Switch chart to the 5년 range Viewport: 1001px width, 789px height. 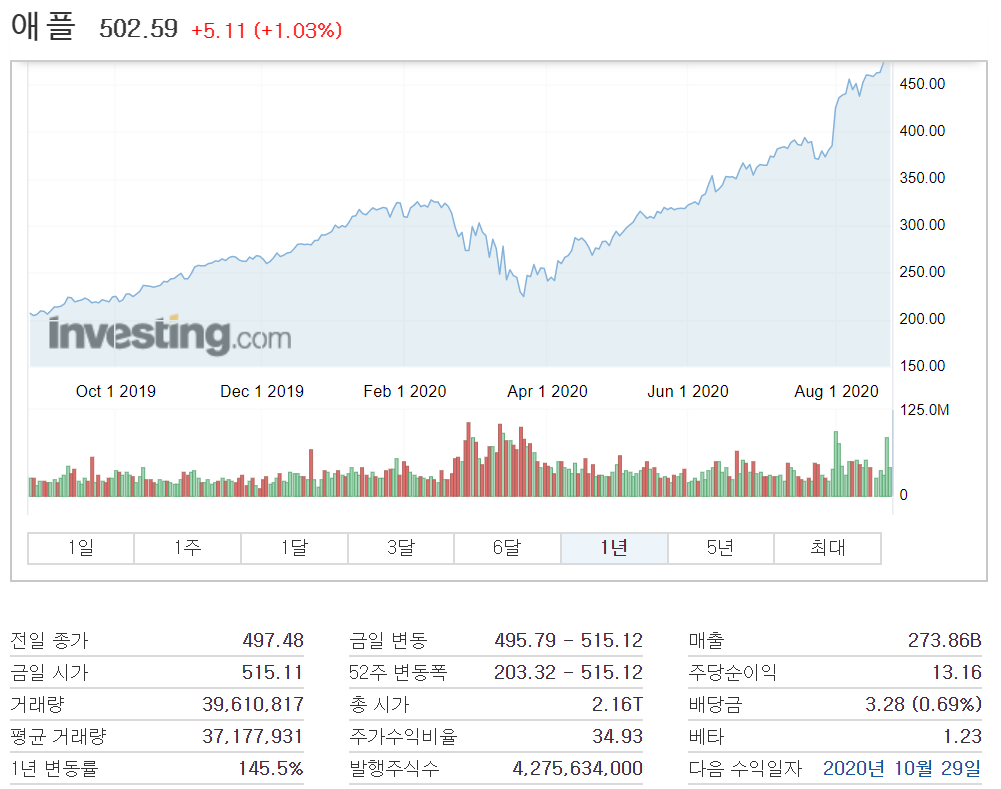721,548
